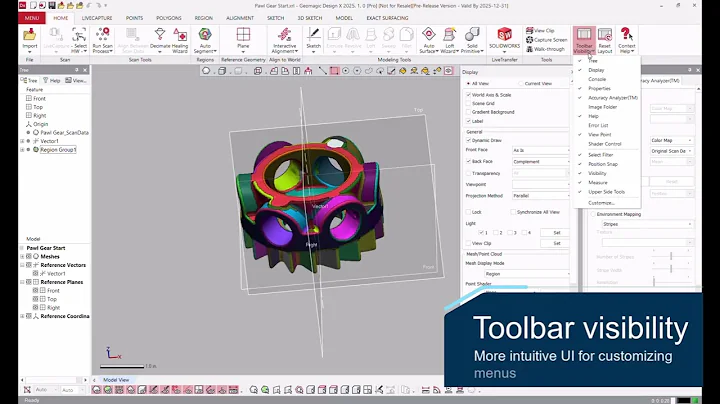720x404 pixels.
Task: Click the Toolbar Visibility button
Action: (x=584, y=40)
